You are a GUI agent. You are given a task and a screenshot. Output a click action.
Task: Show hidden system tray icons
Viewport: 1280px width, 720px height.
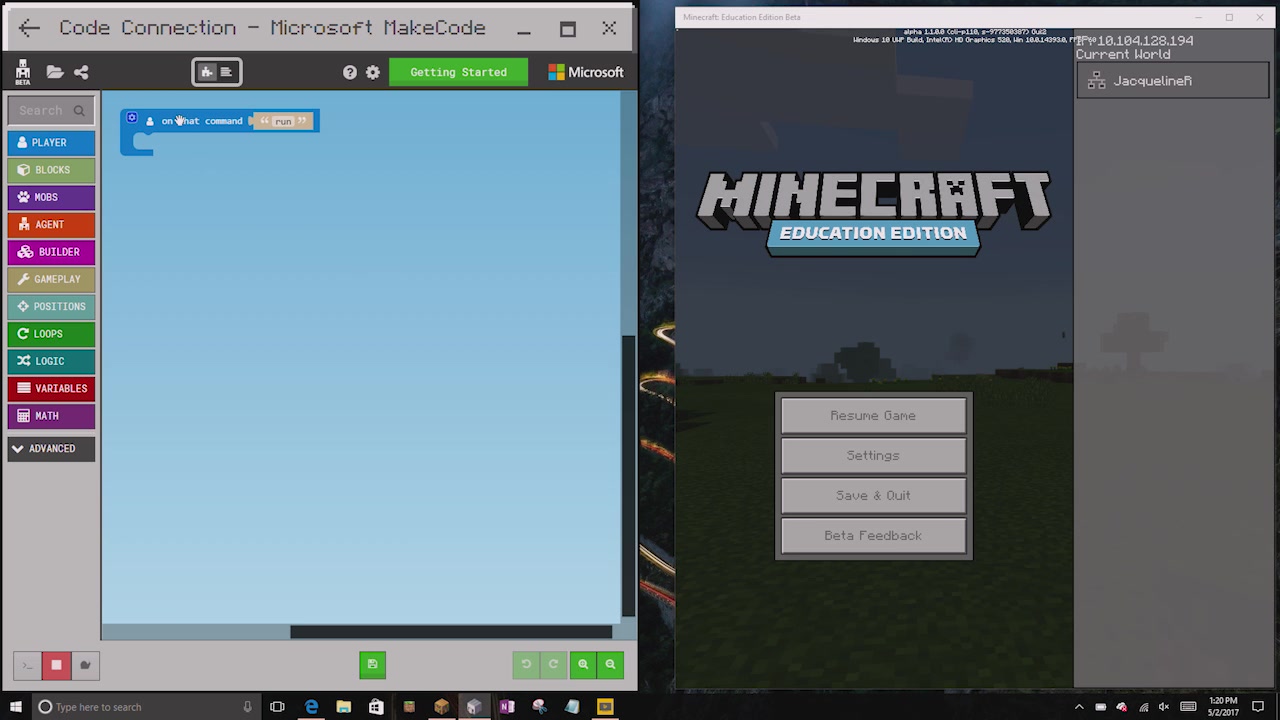(x=1079, y=707)
